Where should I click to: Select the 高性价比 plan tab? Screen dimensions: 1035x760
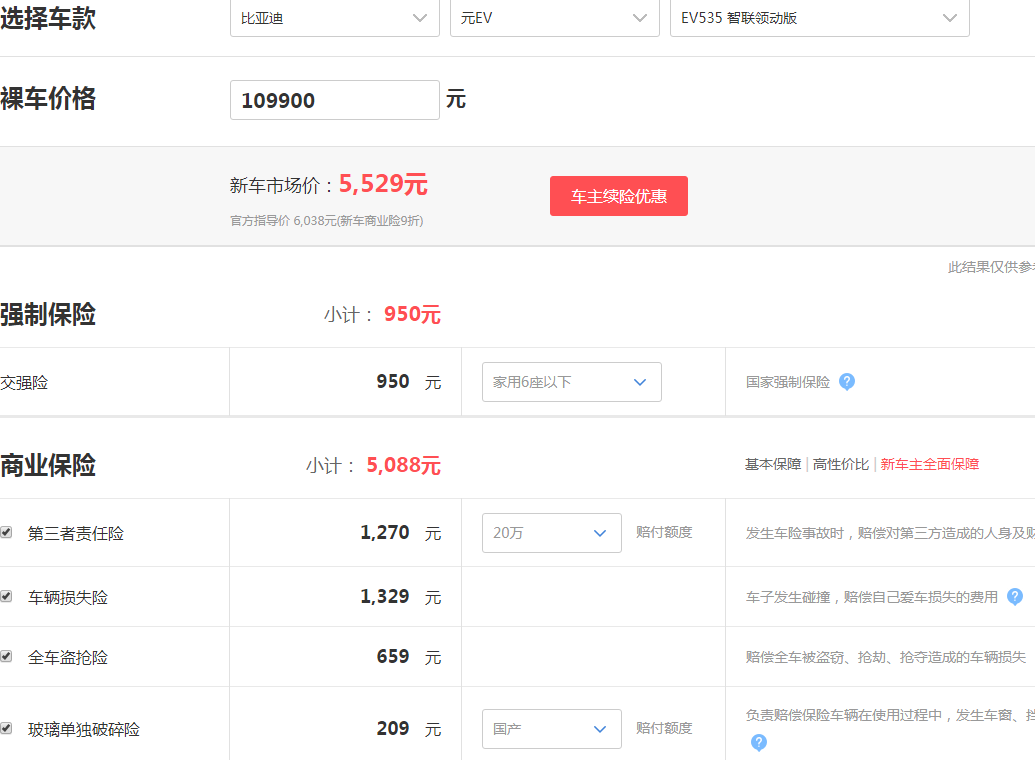click(x=841, y=464)
